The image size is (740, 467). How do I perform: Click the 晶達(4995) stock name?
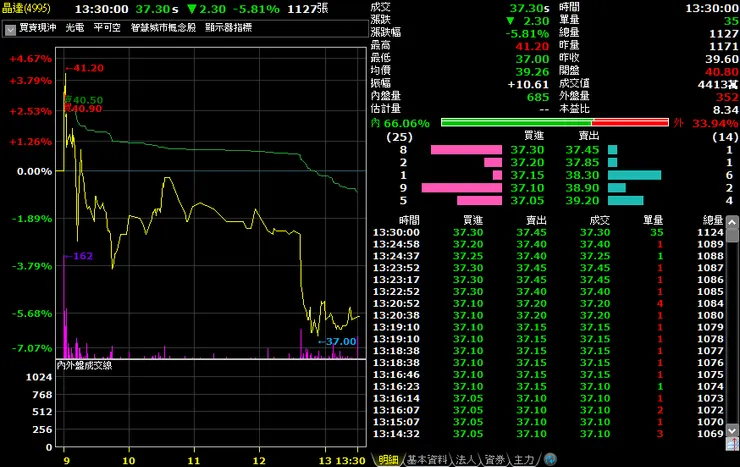coord(26,8)
